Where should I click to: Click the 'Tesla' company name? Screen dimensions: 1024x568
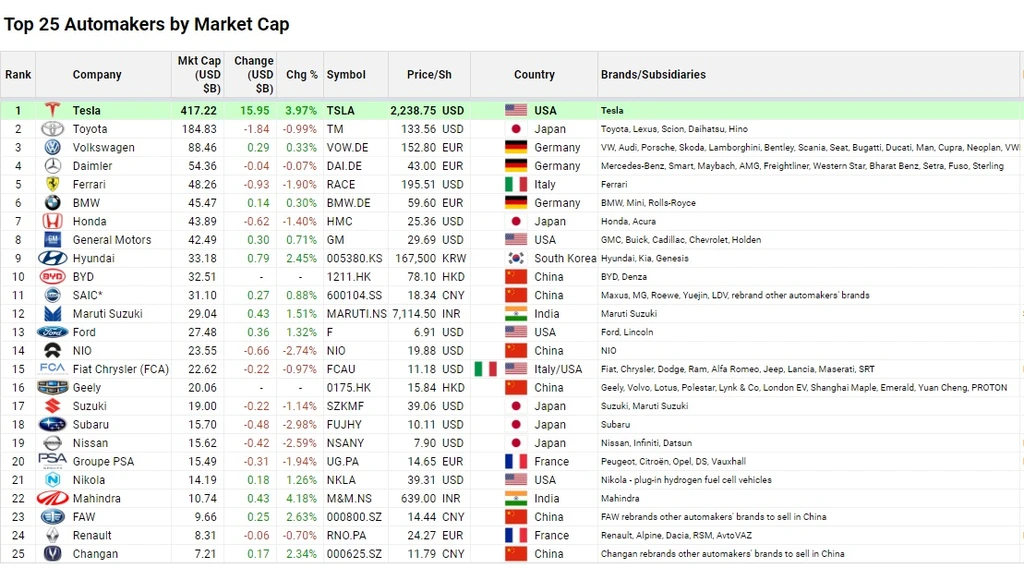(86, 110)
